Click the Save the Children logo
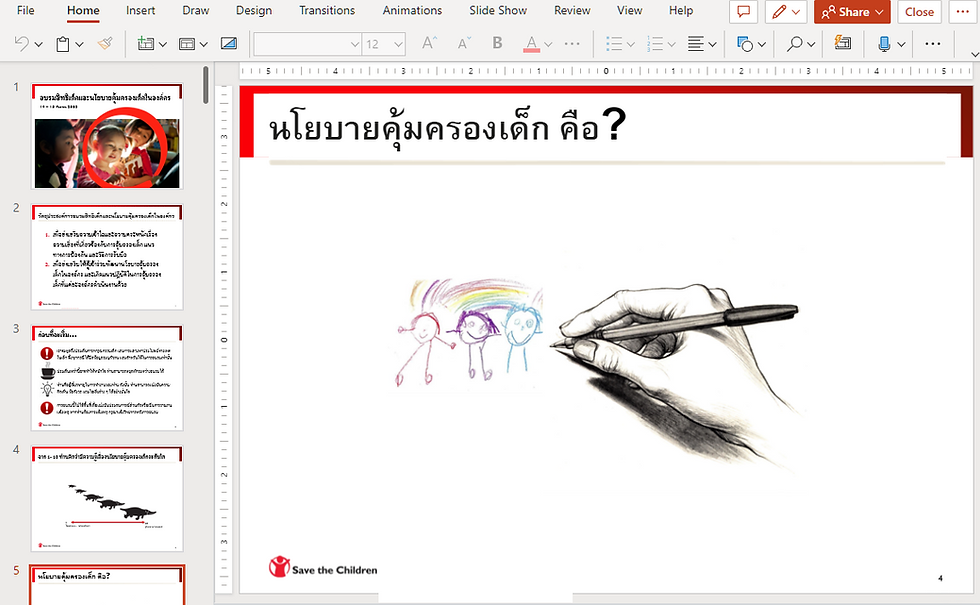 (x=323, y=567)
